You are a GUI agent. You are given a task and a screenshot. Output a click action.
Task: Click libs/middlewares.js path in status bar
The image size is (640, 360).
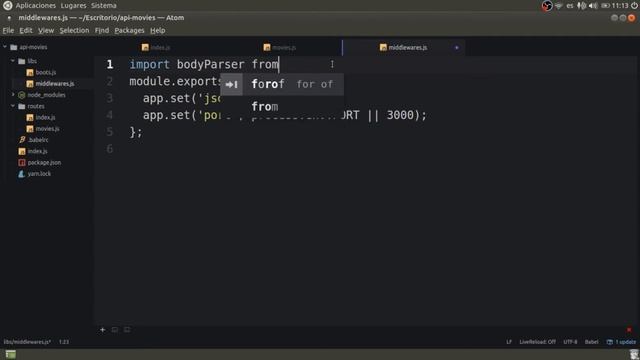27,342
